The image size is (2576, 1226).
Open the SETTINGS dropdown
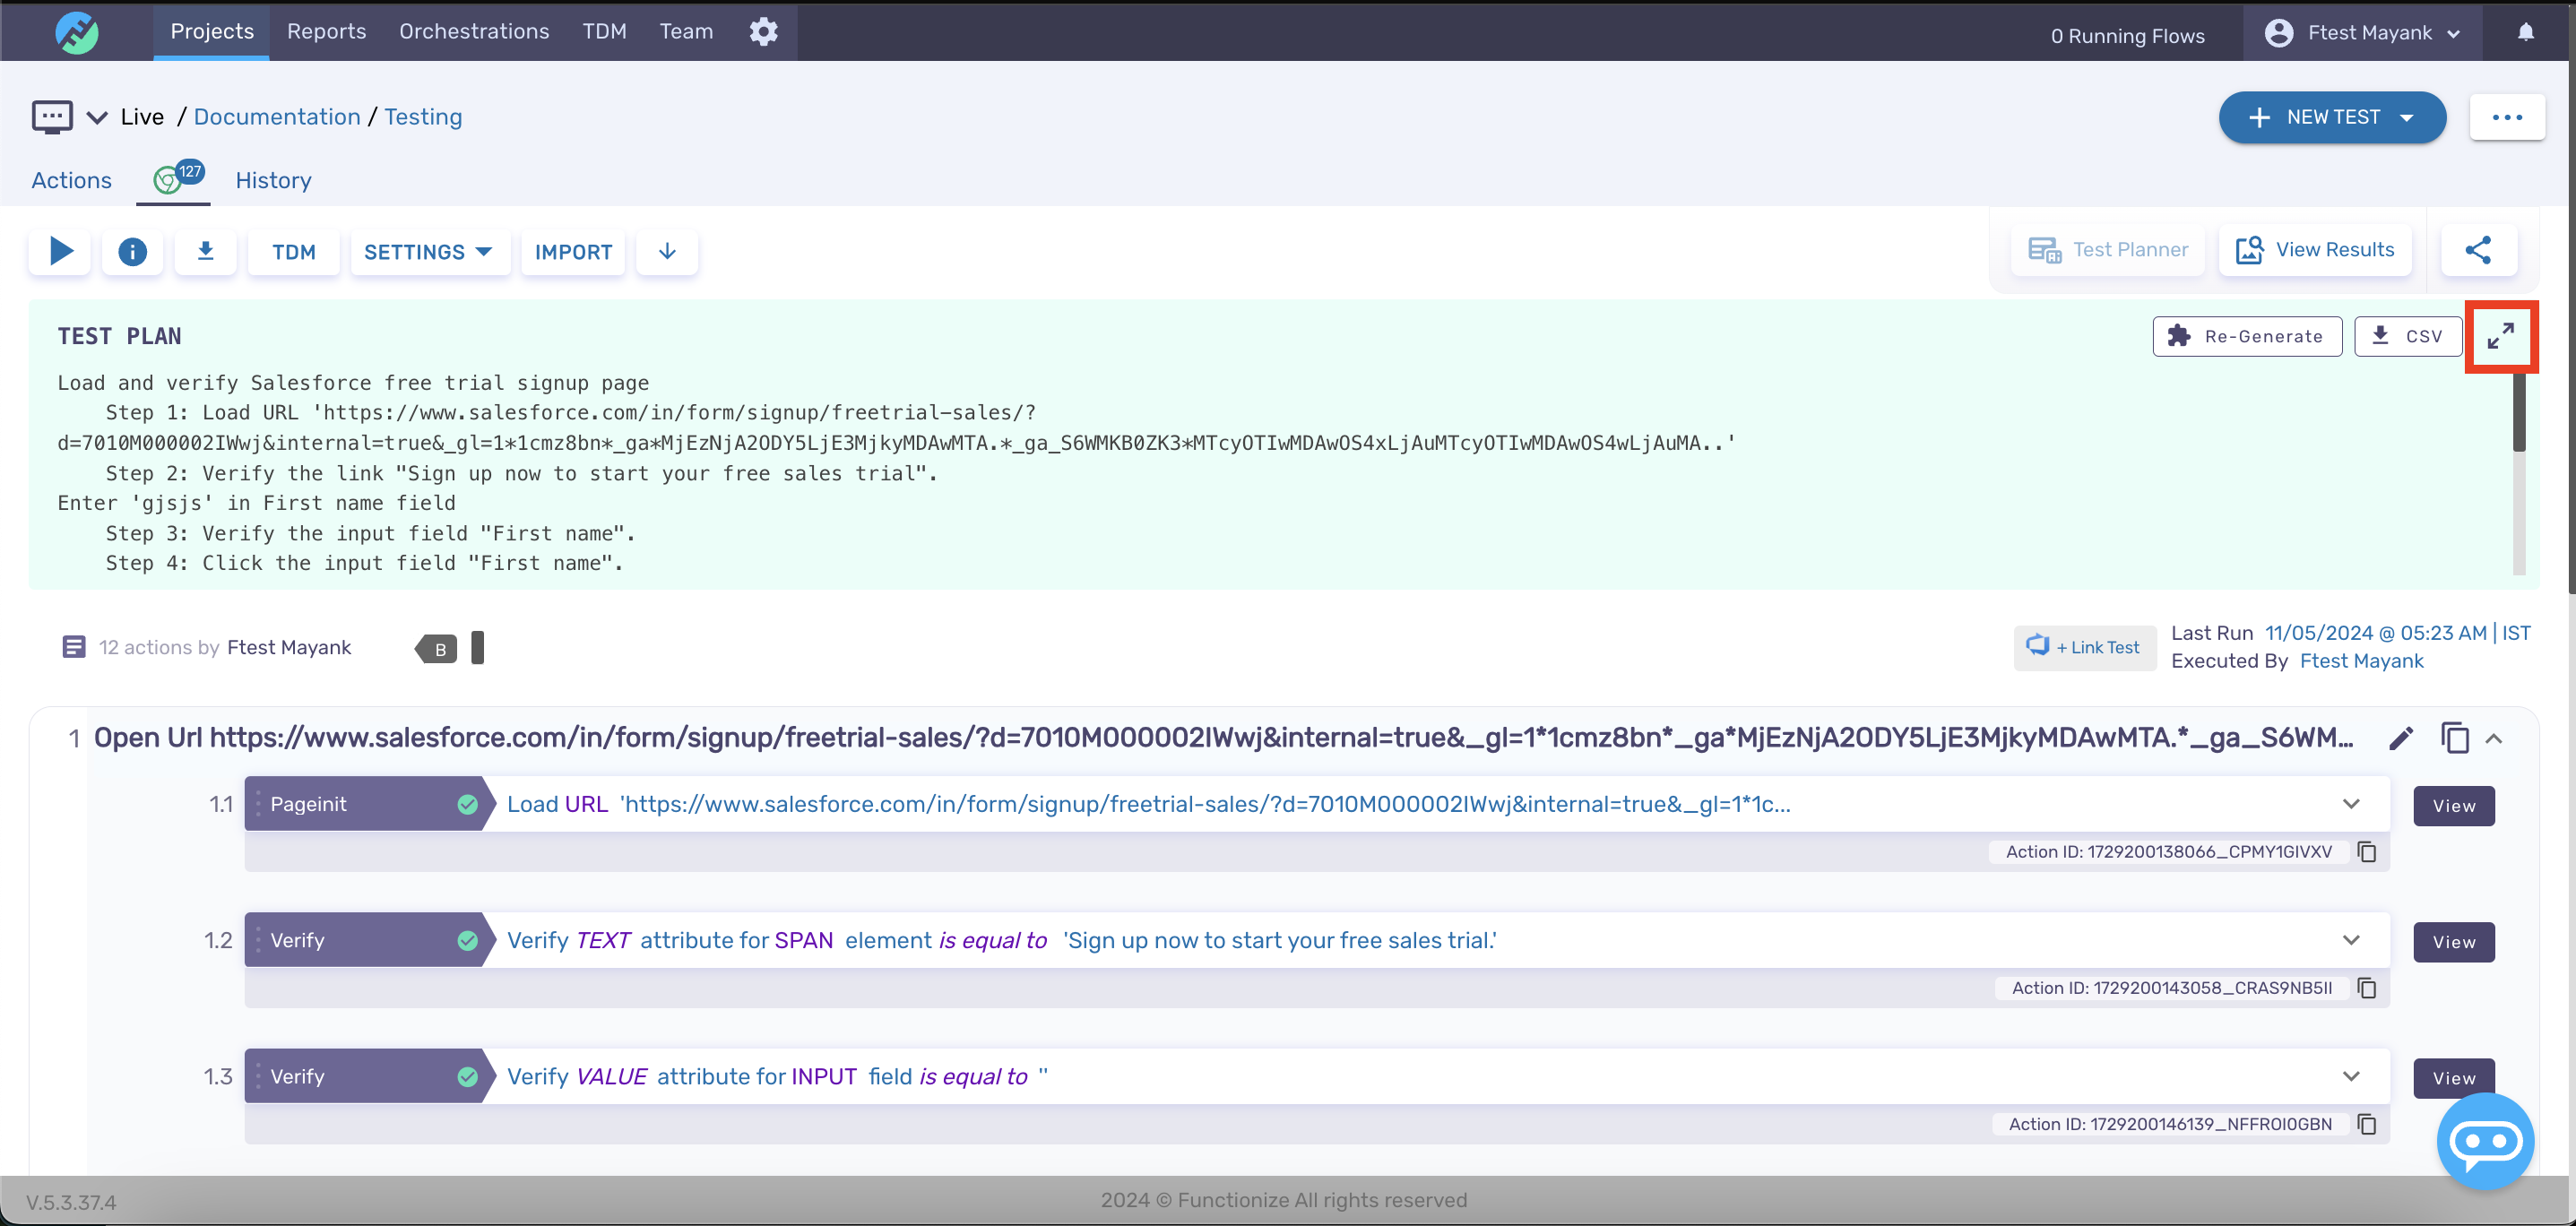point(429,252)
